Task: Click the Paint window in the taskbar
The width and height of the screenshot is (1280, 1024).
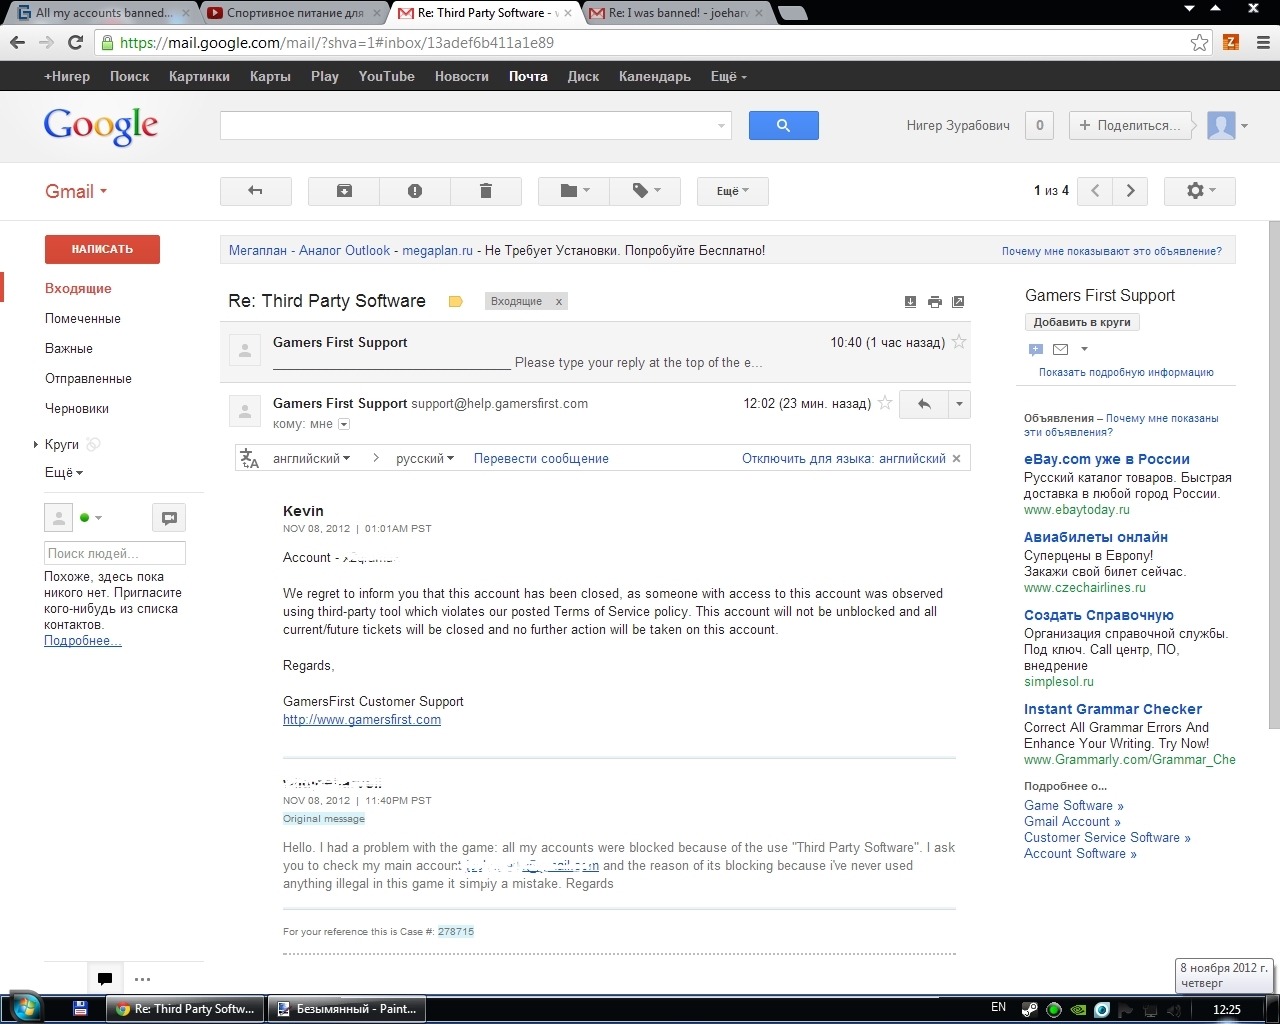Action: 347,1009
